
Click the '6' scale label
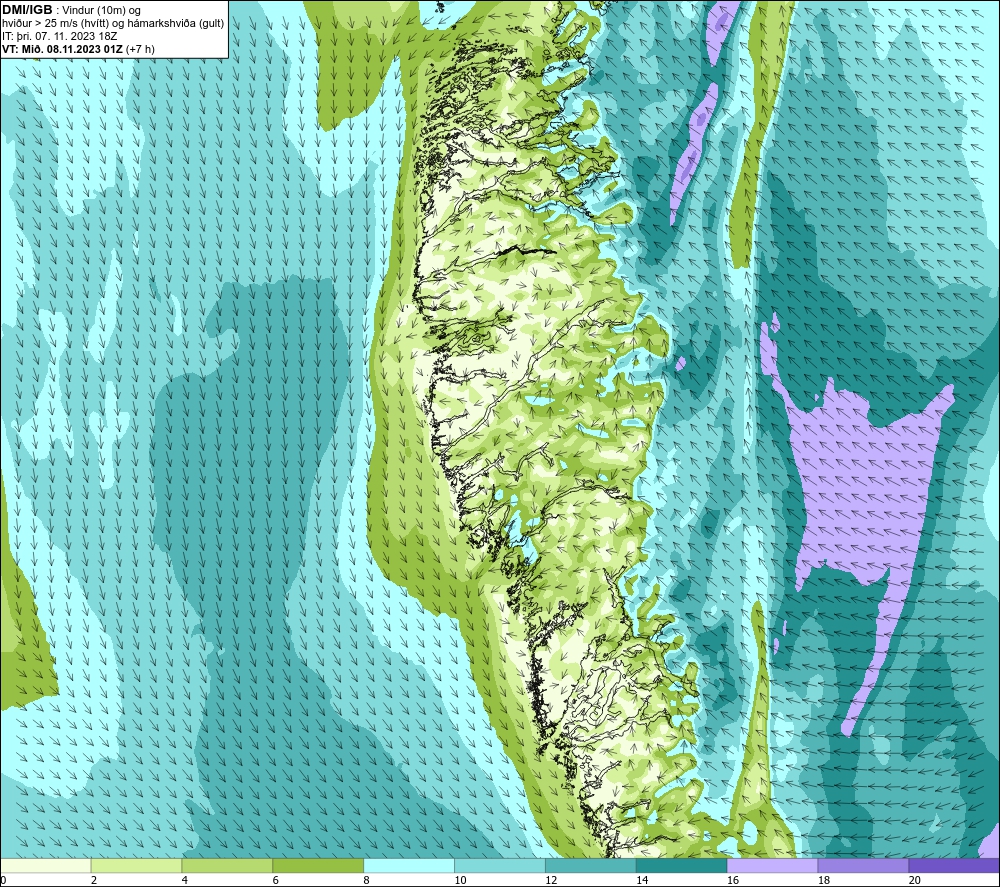click(x=276, y=881)
